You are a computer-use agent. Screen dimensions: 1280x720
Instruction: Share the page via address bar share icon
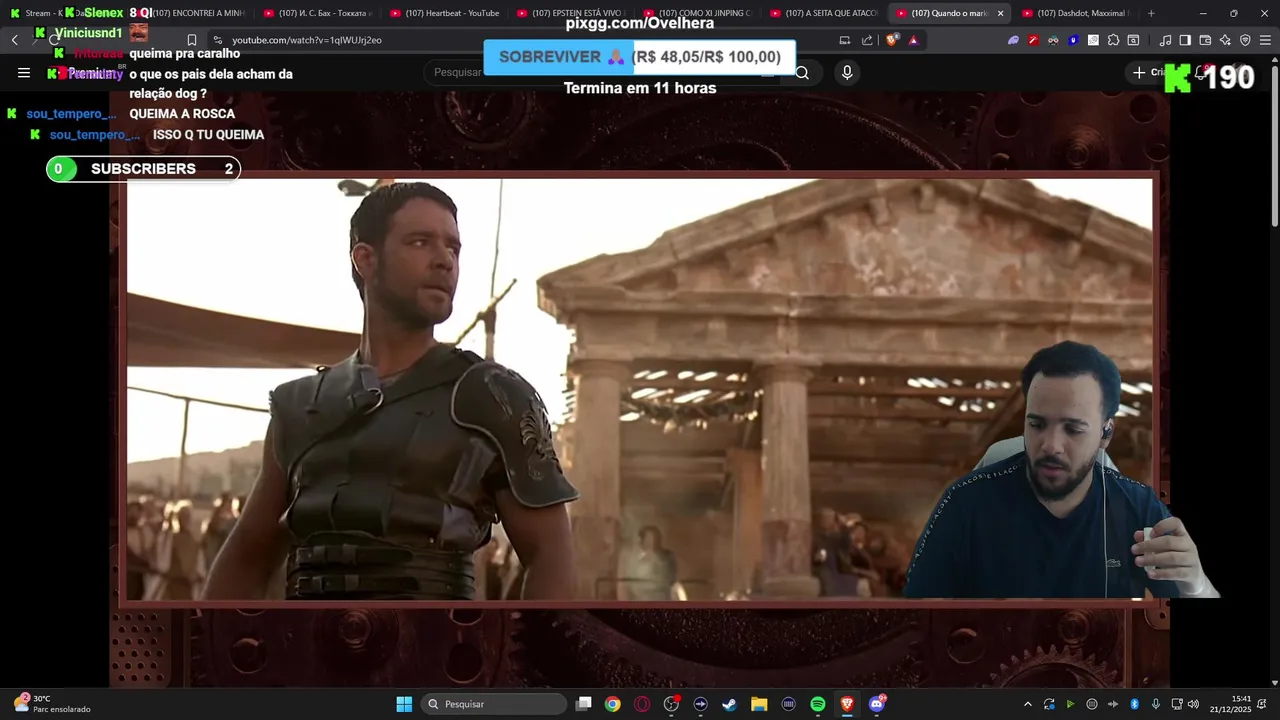pyautogui.click(x=867, y=40)
